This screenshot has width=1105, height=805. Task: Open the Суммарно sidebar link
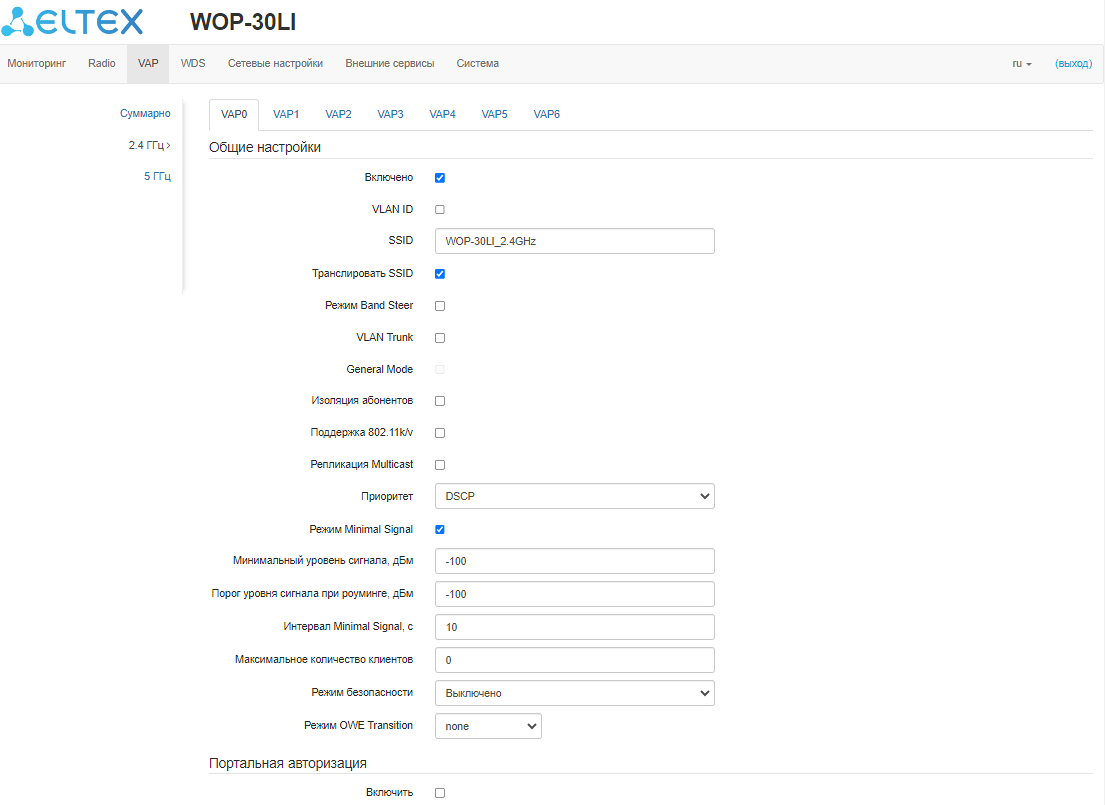pos(145,114)
